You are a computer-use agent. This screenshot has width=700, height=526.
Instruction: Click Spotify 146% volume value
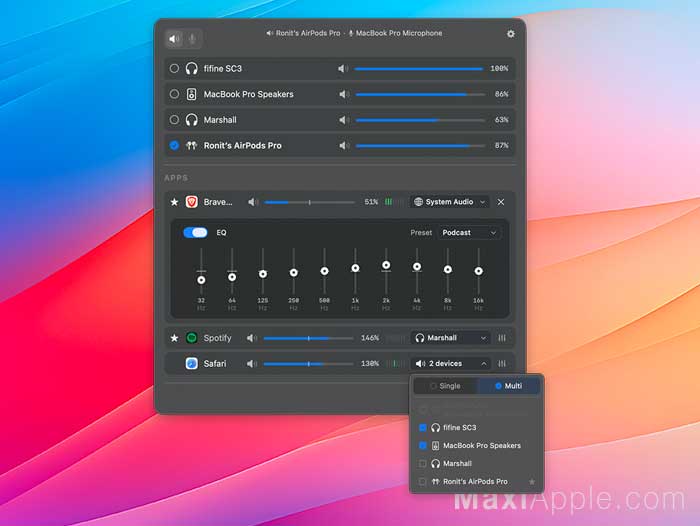[x=370, y=338]
